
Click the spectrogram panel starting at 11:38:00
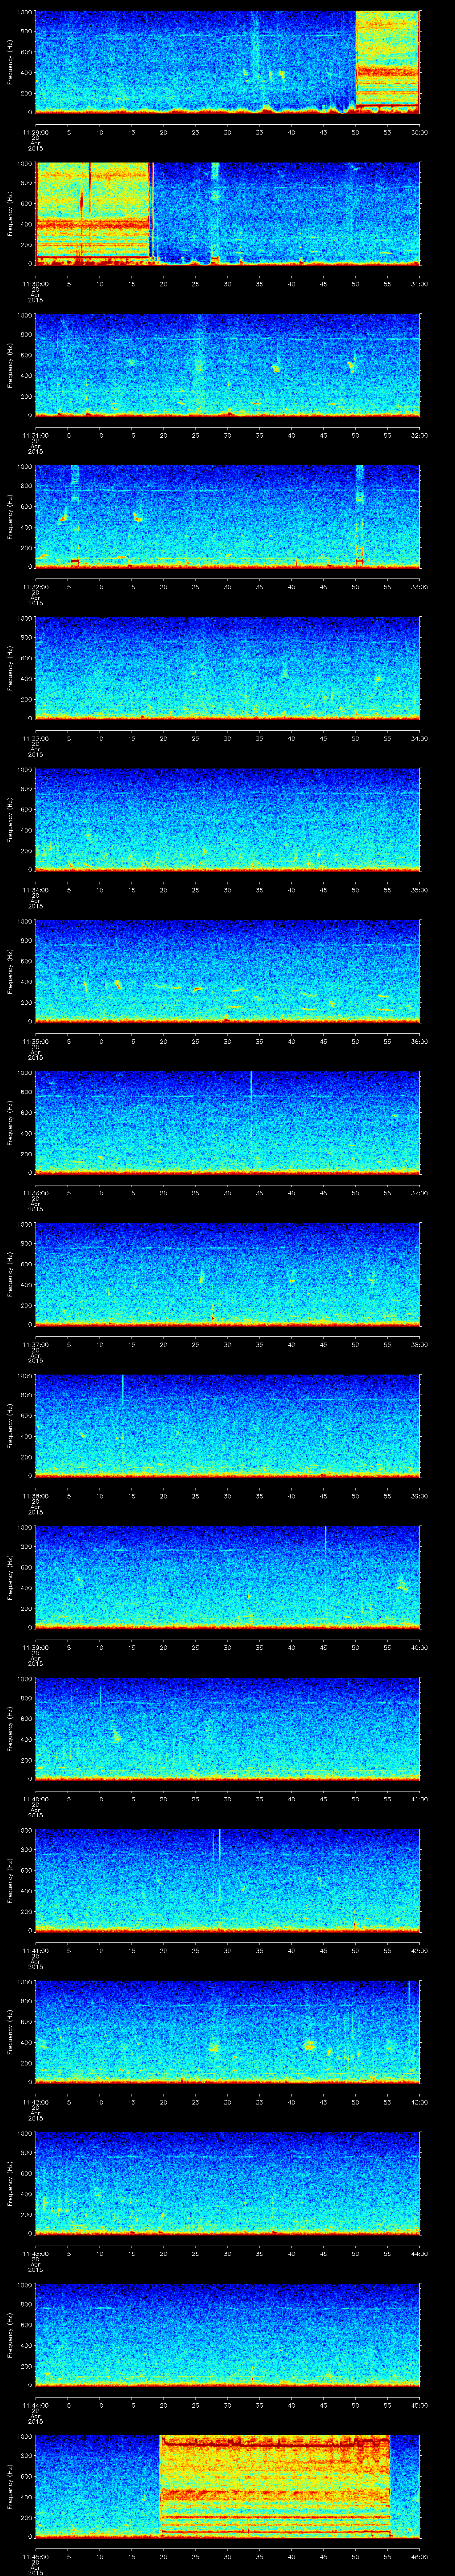pyautogui.click(x=227, y=1425)
